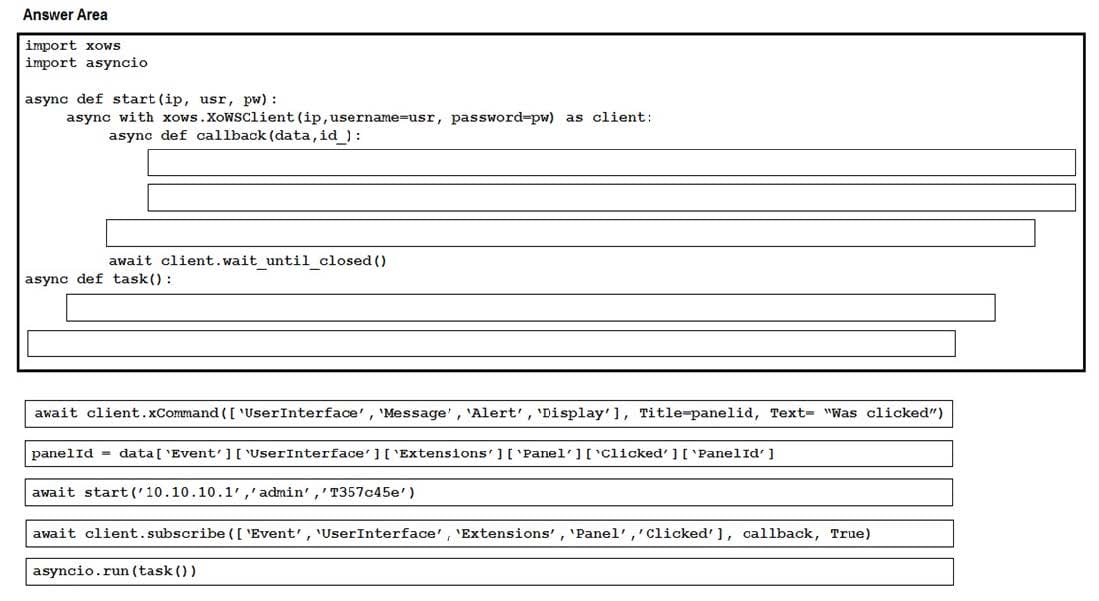Click the first empty slot below callback definition
This screenshot has width=1099, height=601.
click(x=611, y=162)
